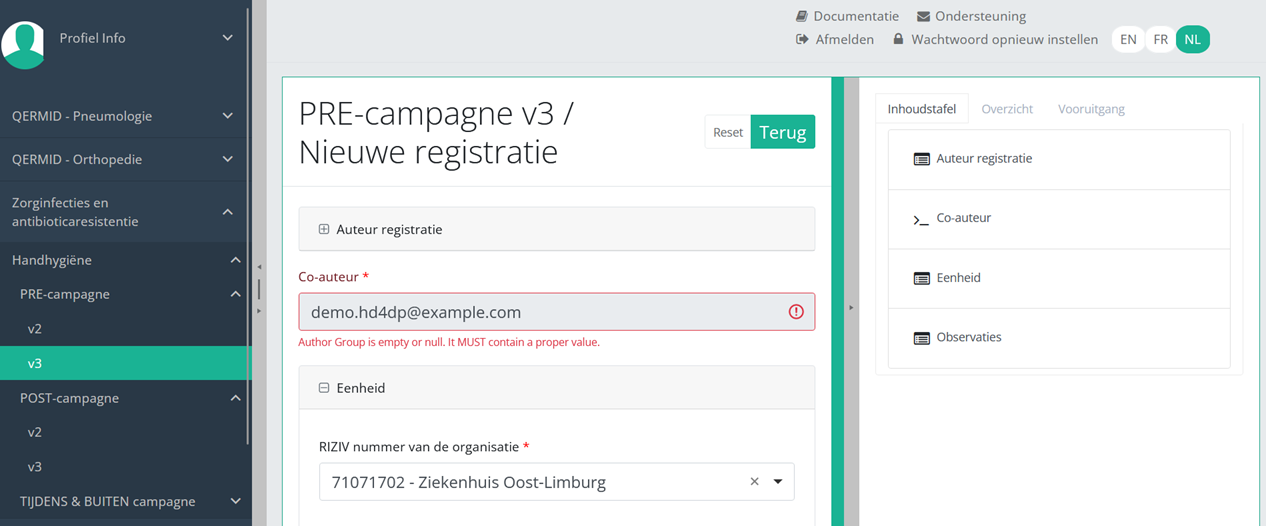Image resolution: width=1266 pixels, height=526 pixels.
Task: Click the Reset button
Action: pyautogui.click(x=727, y=132)
